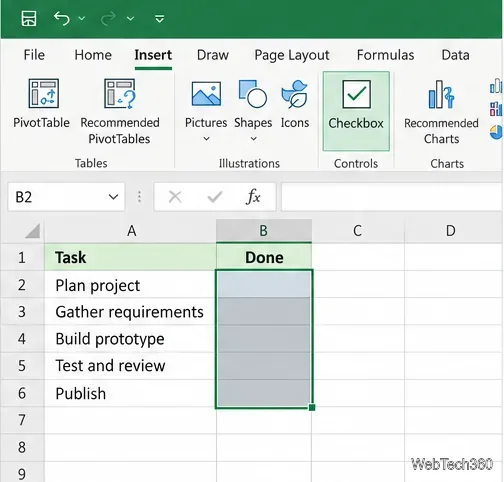Confirm entry with the checkmark button
Viewport: 504px width, 482px height.
point(214,197)
